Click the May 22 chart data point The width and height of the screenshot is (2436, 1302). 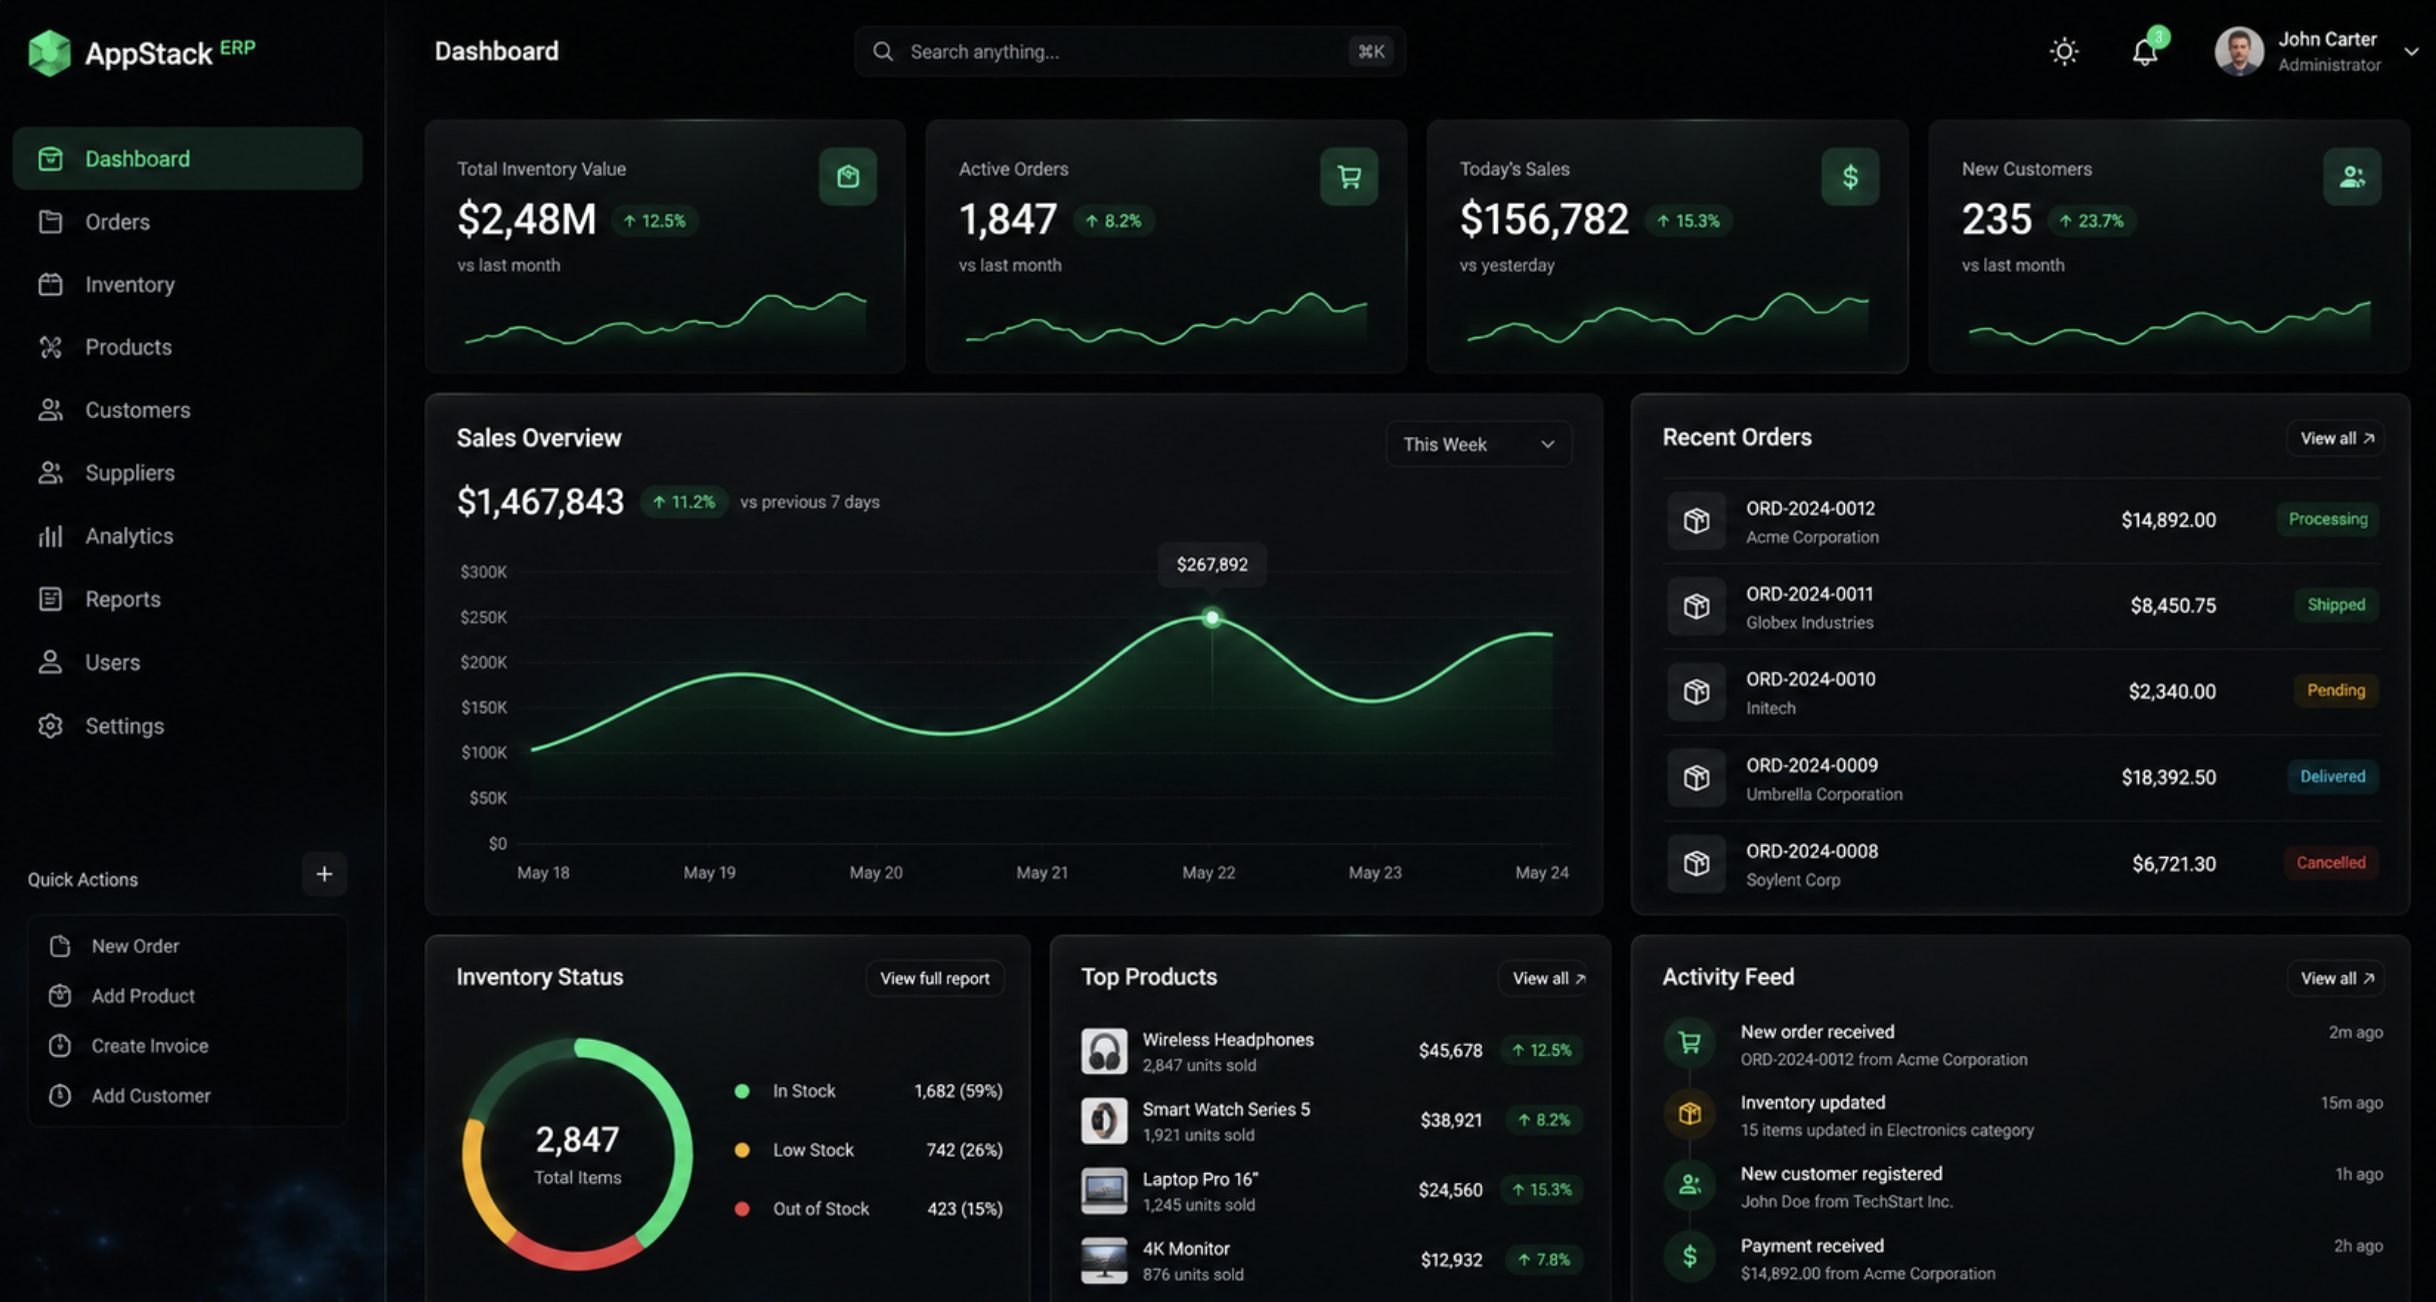[1211, 617]
